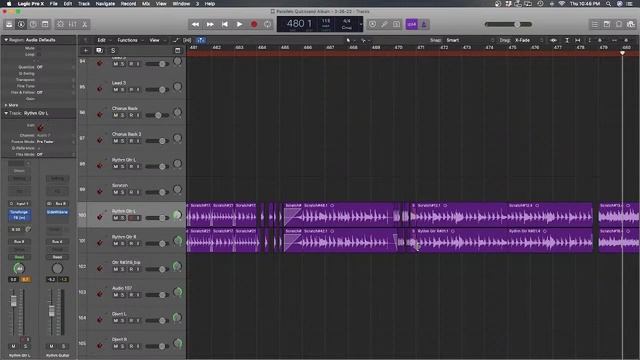The height and width of the screenshot is (360, 640).
Task: Open the Navigate menu
Action: tap(105, 4)
